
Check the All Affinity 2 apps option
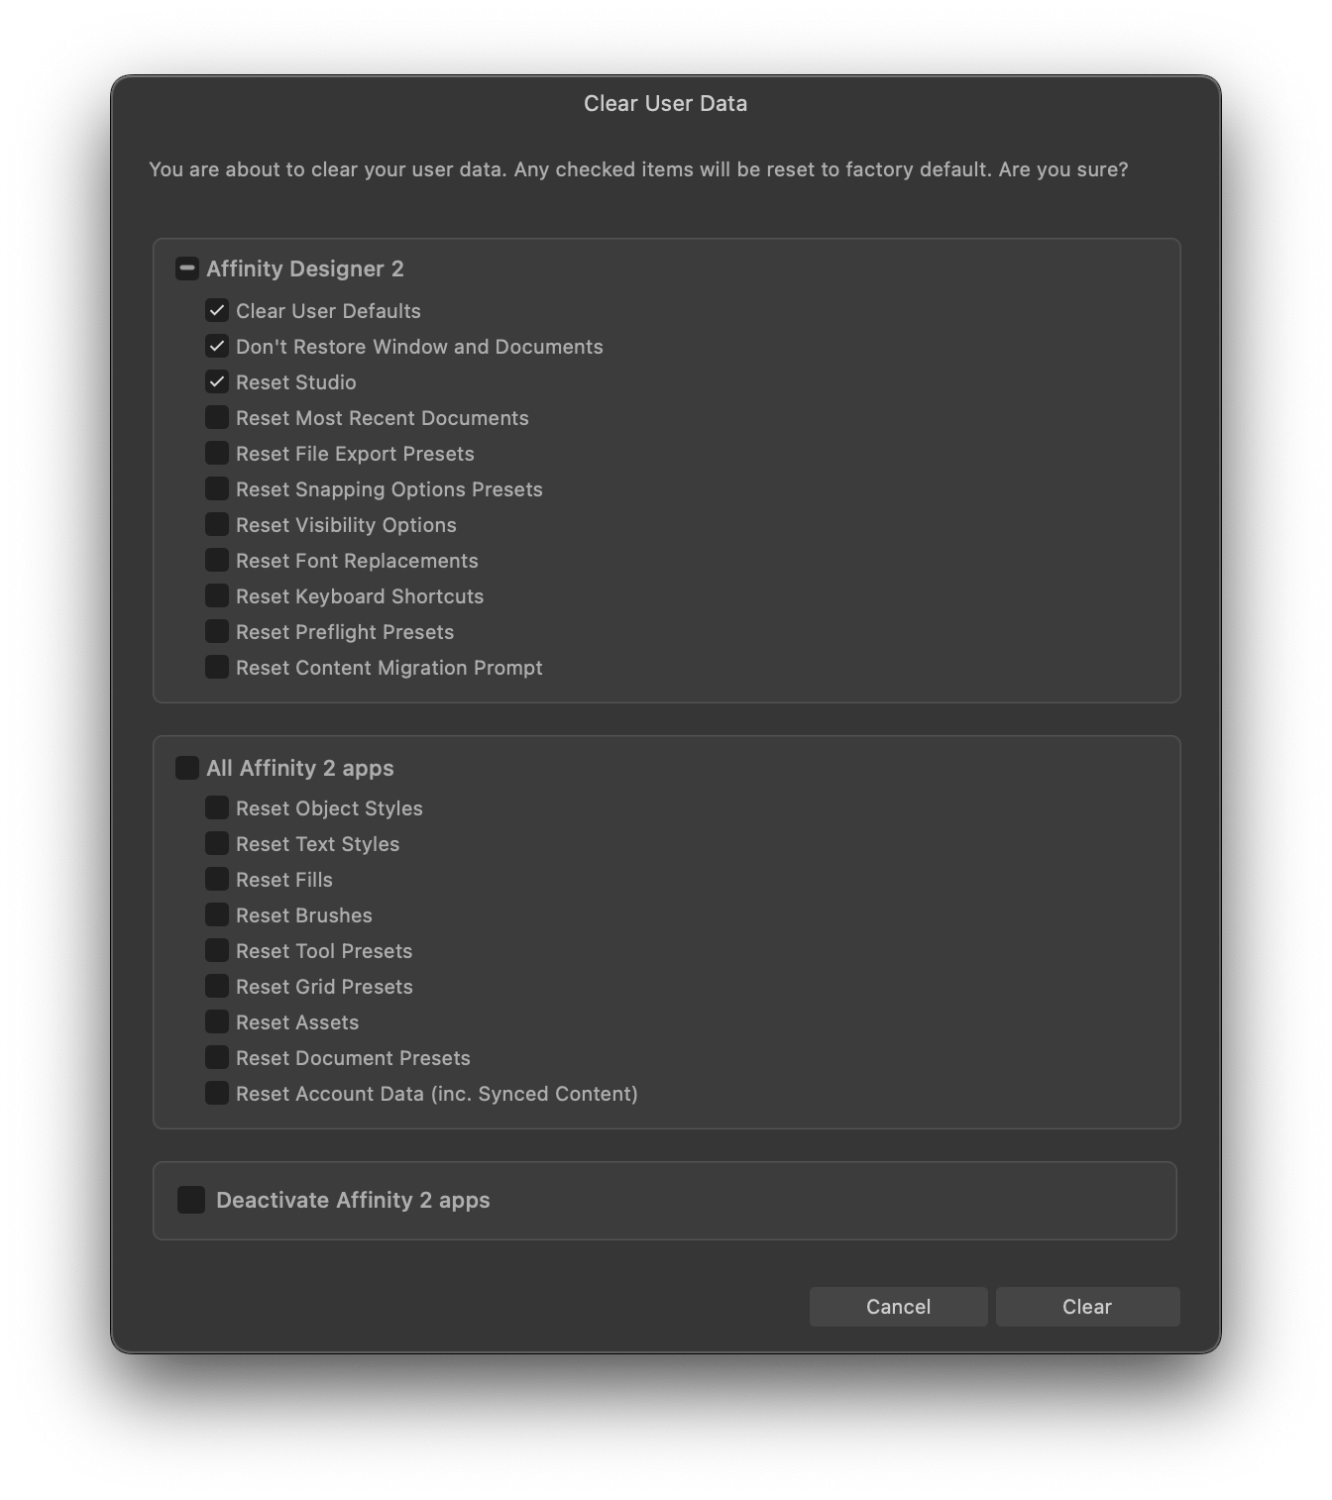186,767
